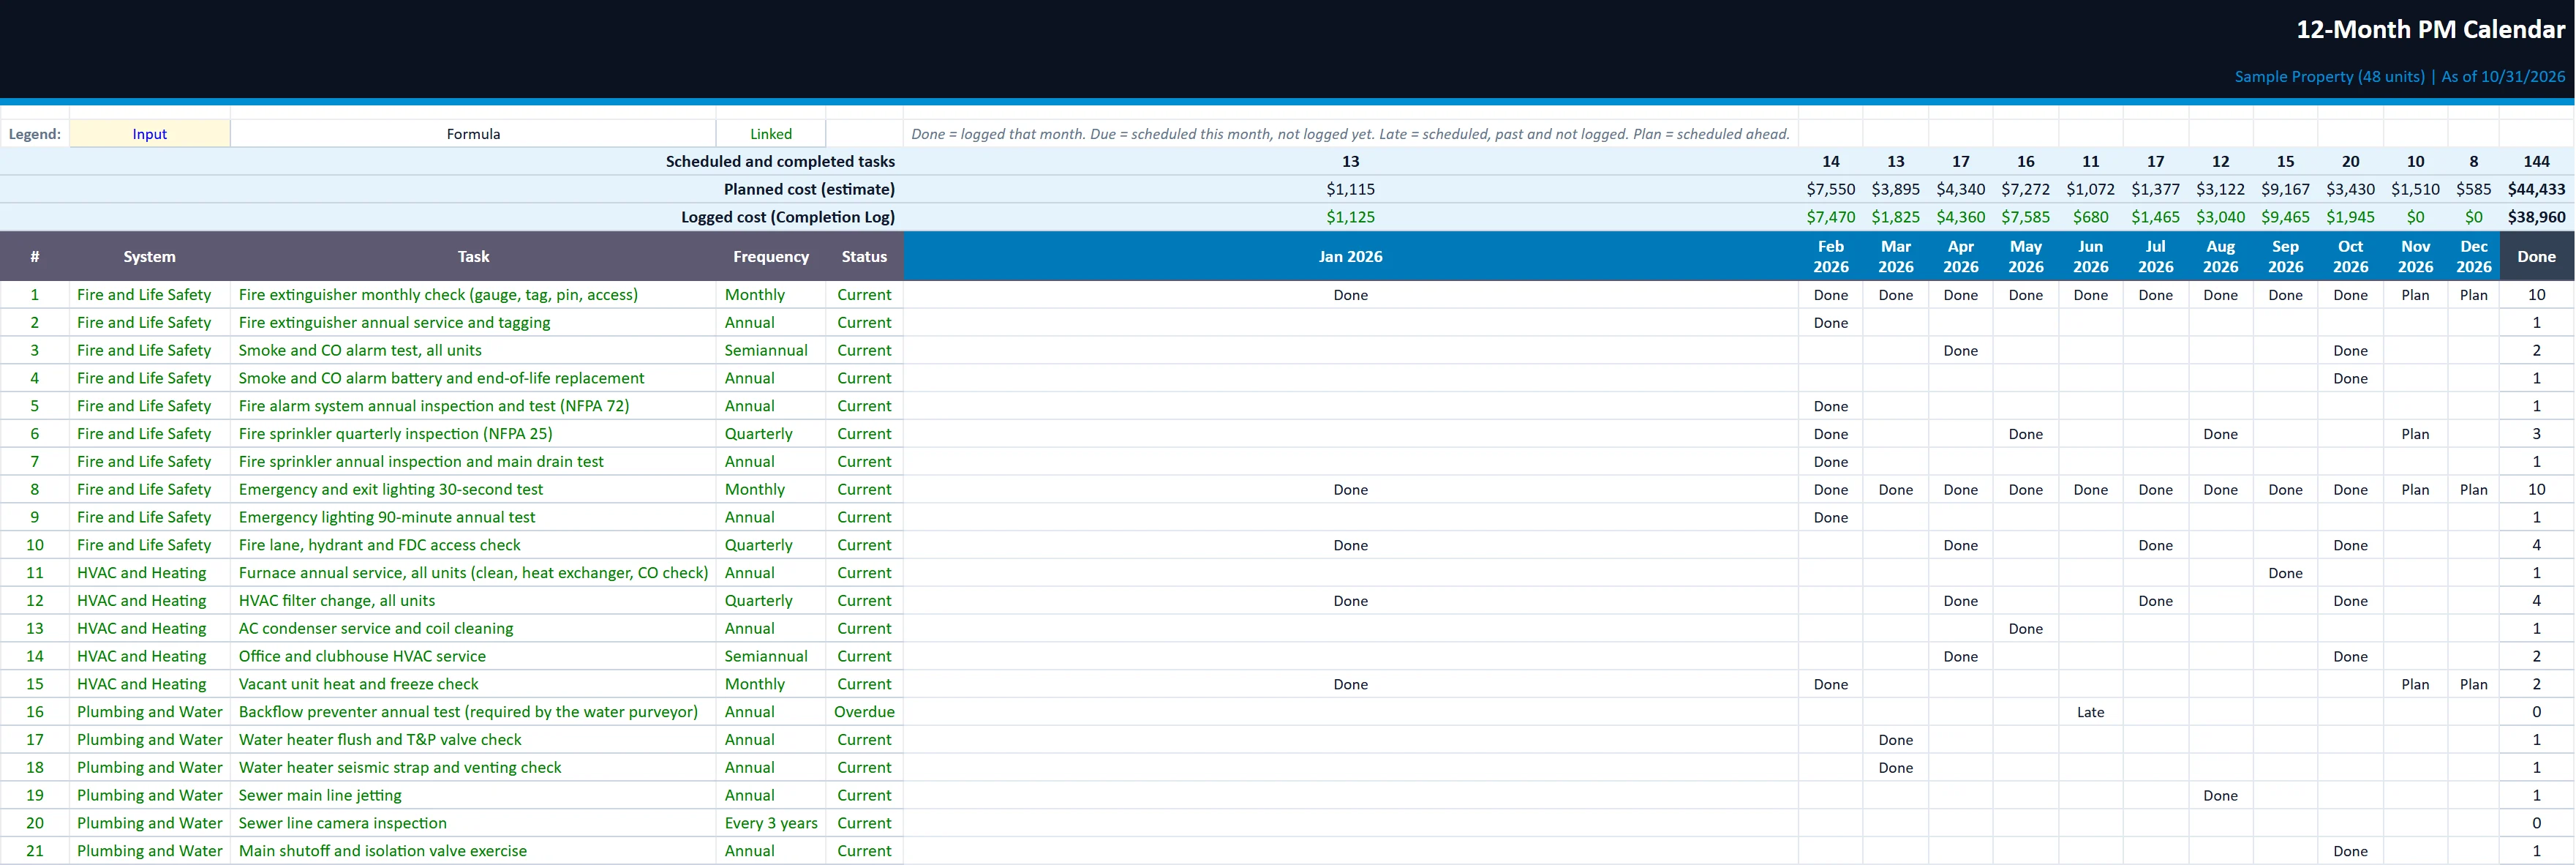This screenshot has width=2576, height=865.
Task: Select the 'Jan 2026' column header
Action: pyautogui.click(x=1350, y=257)
